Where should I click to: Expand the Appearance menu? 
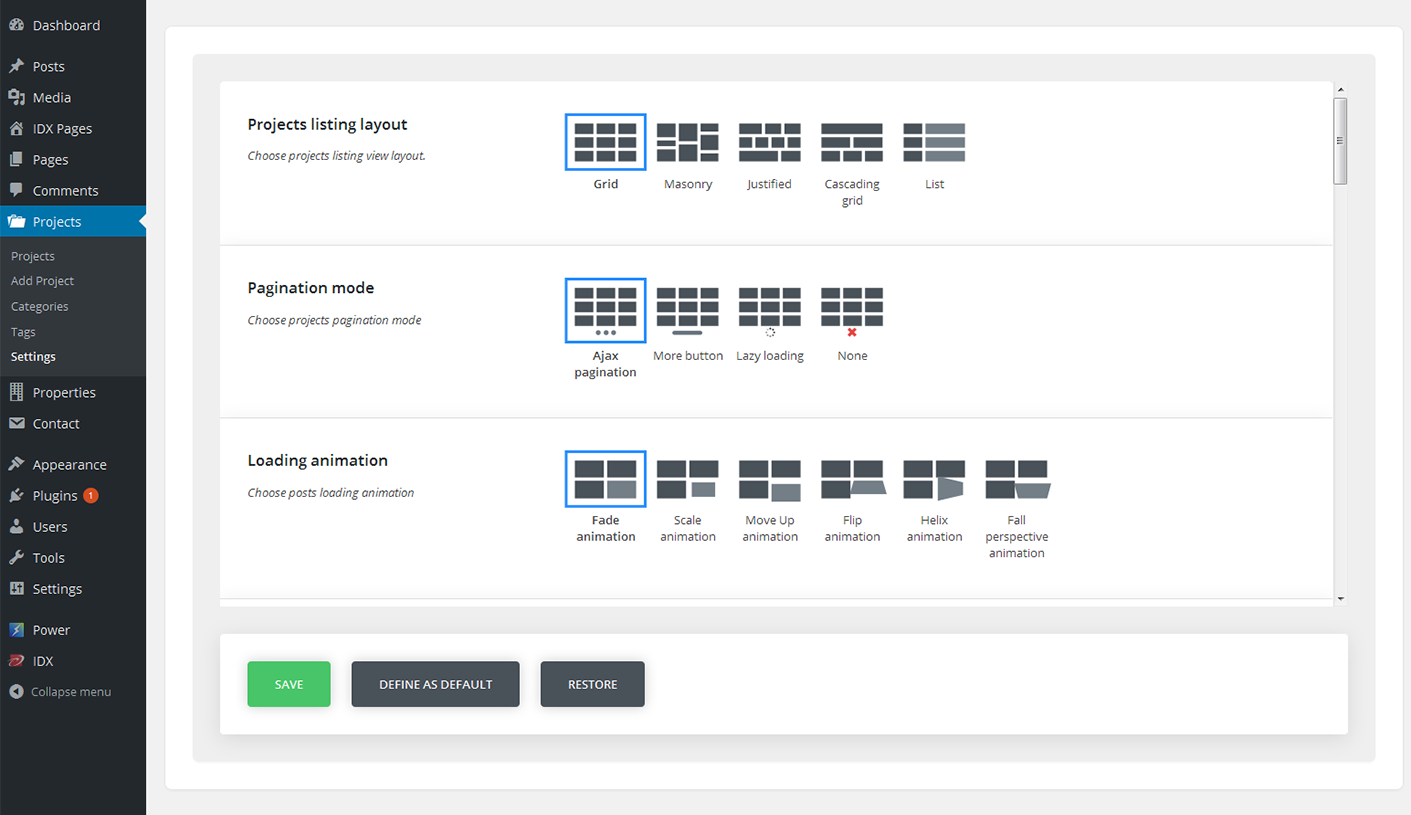tap(67, 464)
